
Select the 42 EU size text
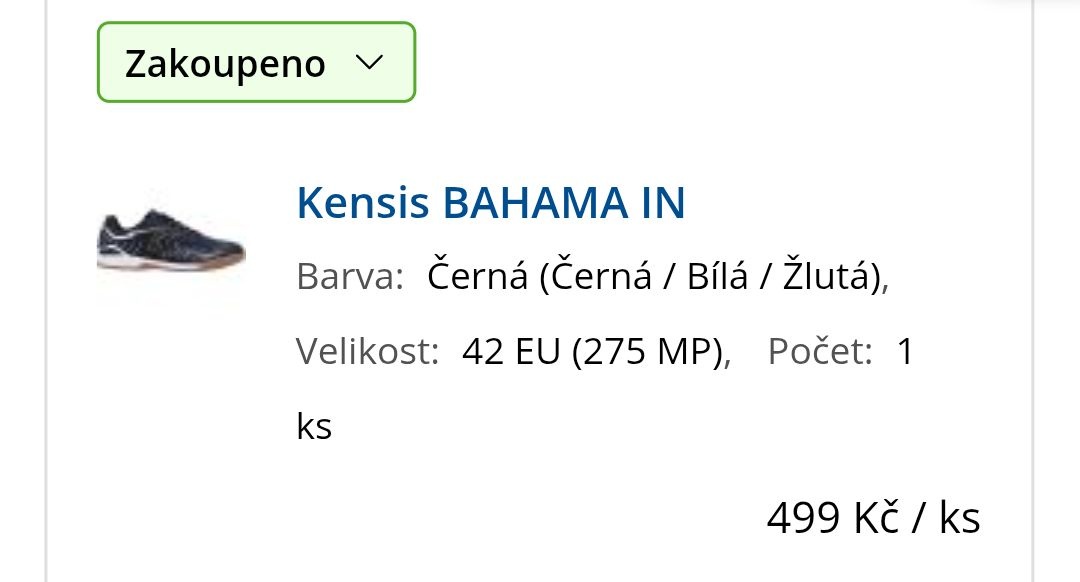[x=511, y=352]
